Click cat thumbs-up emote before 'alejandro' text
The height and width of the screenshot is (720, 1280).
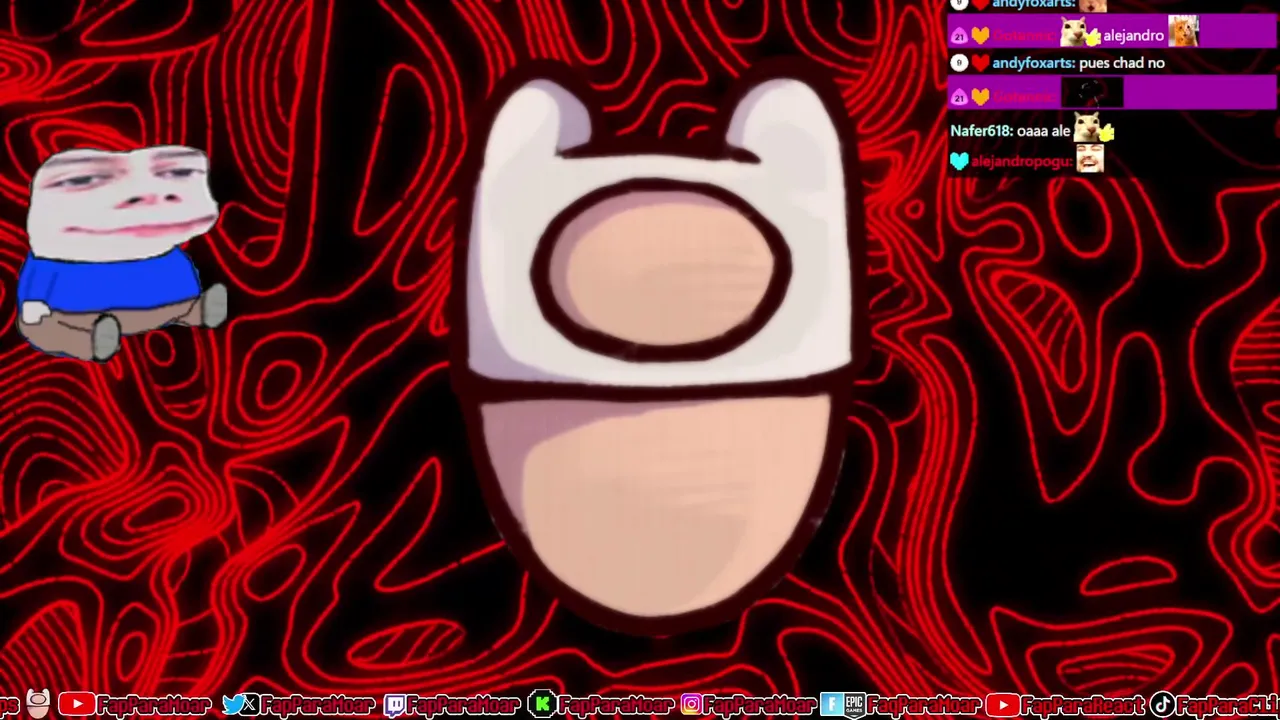tap(1080, 32)
